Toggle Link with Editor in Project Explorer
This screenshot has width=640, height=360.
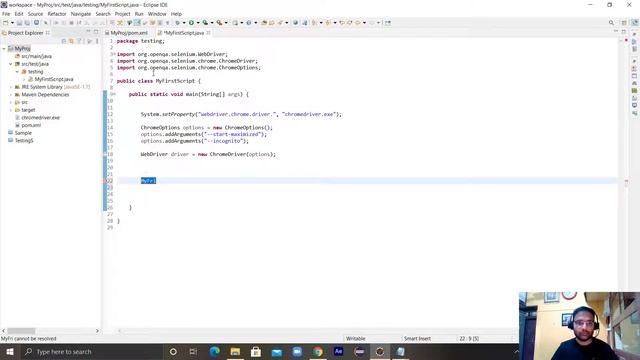(71, 41)
